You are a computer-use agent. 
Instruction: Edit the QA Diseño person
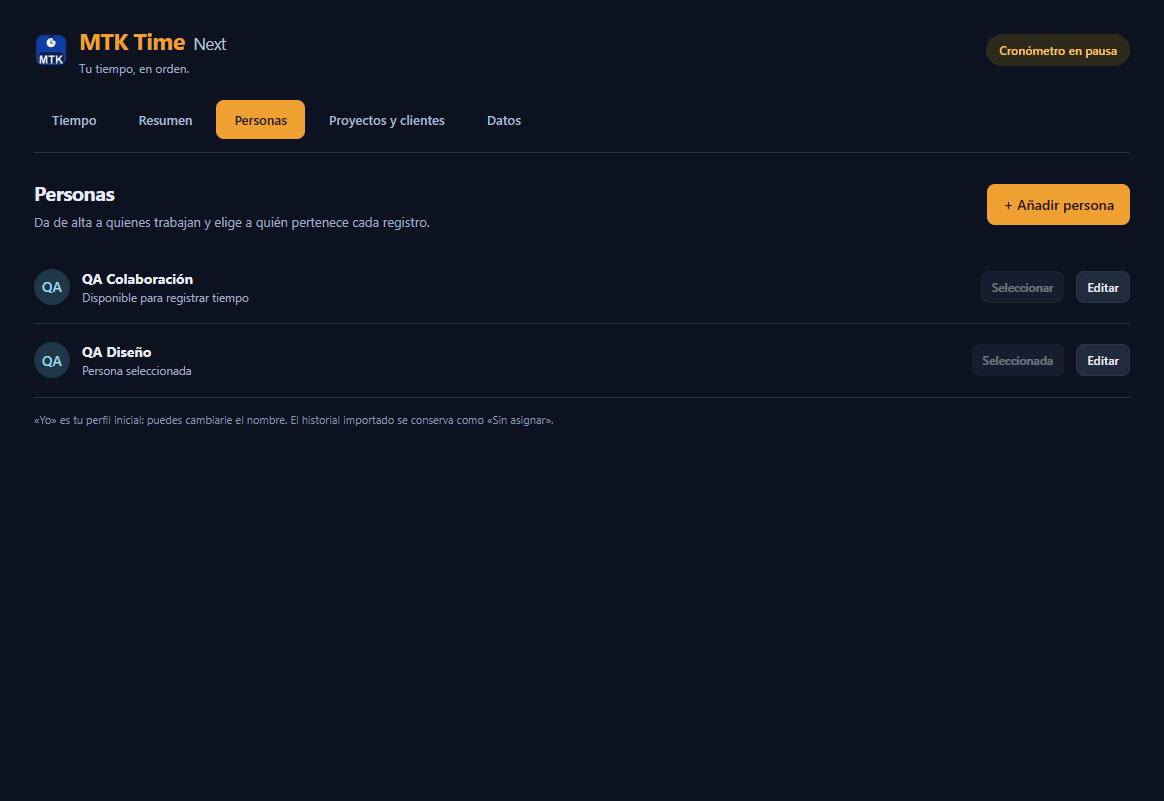tap(1103, 361)
